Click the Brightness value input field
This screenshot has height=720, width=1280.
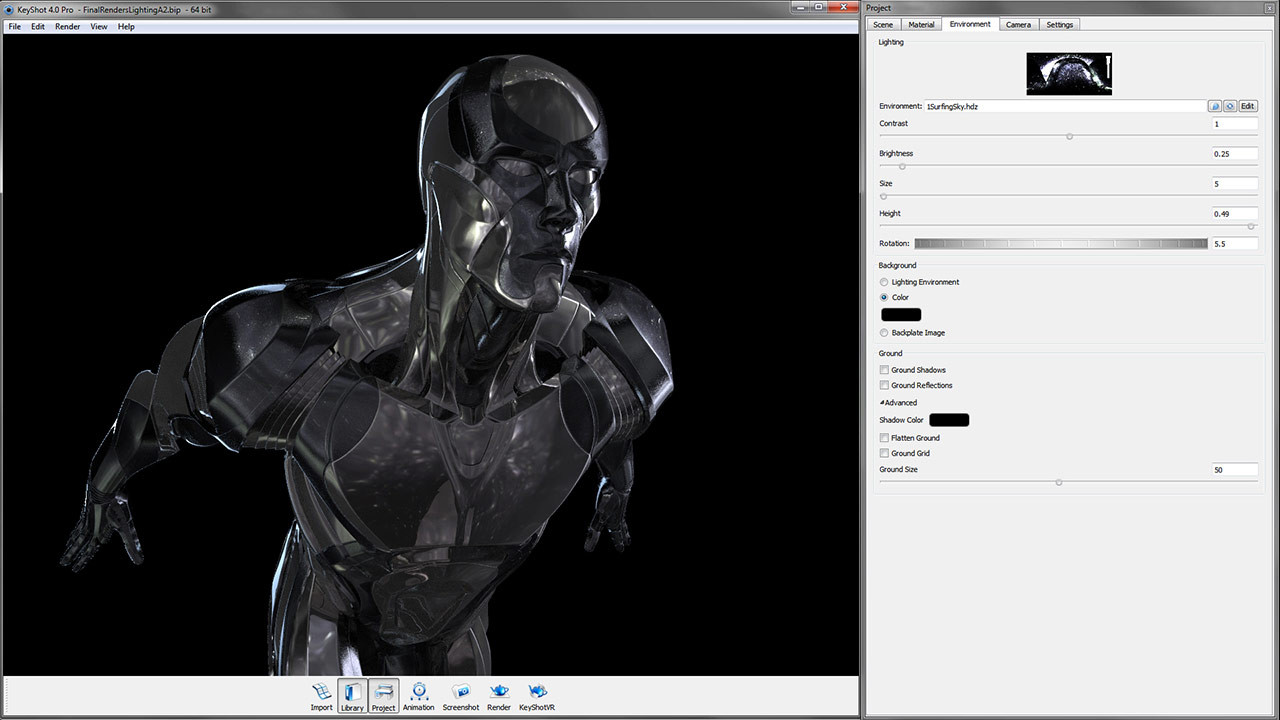click(1234, 154)
